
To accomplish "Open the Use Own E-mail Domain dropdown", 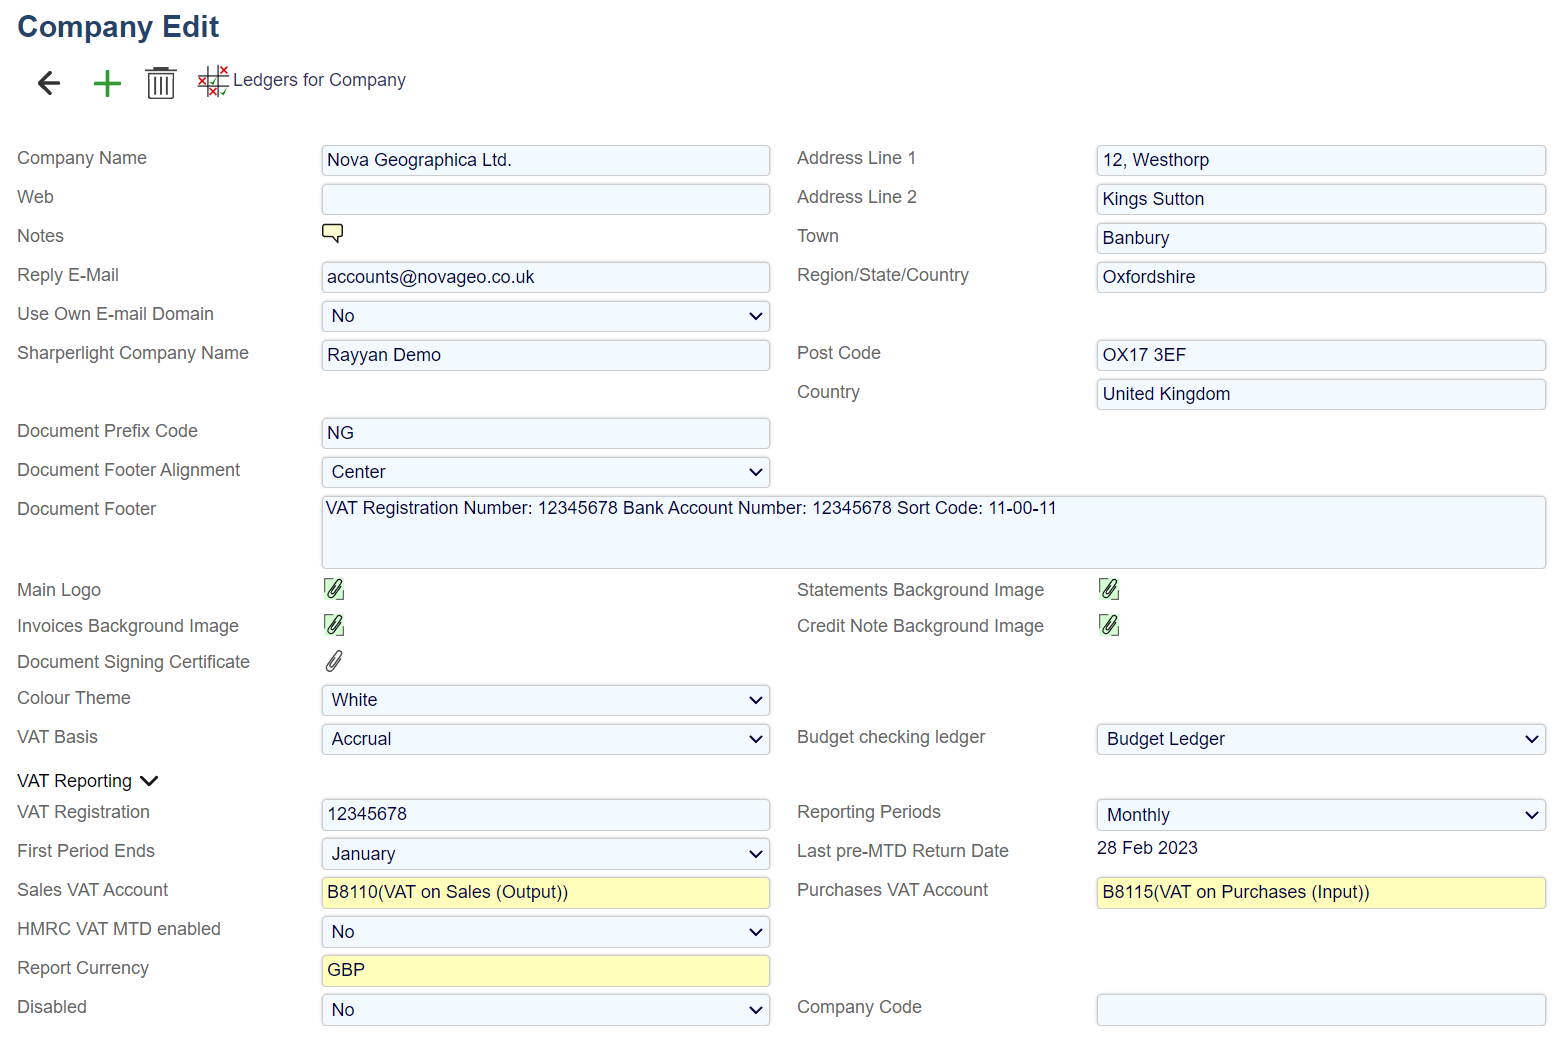I will tap(545, 316).
